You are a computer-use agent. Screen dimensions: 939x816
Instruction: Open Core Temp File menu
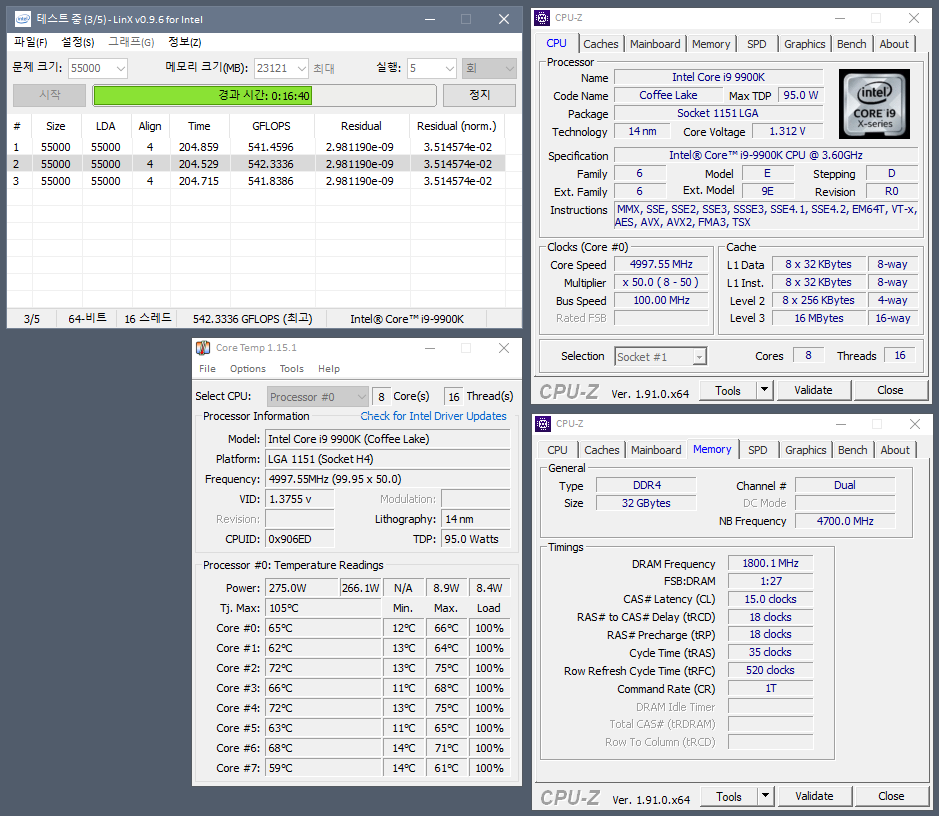coord(207,369)
